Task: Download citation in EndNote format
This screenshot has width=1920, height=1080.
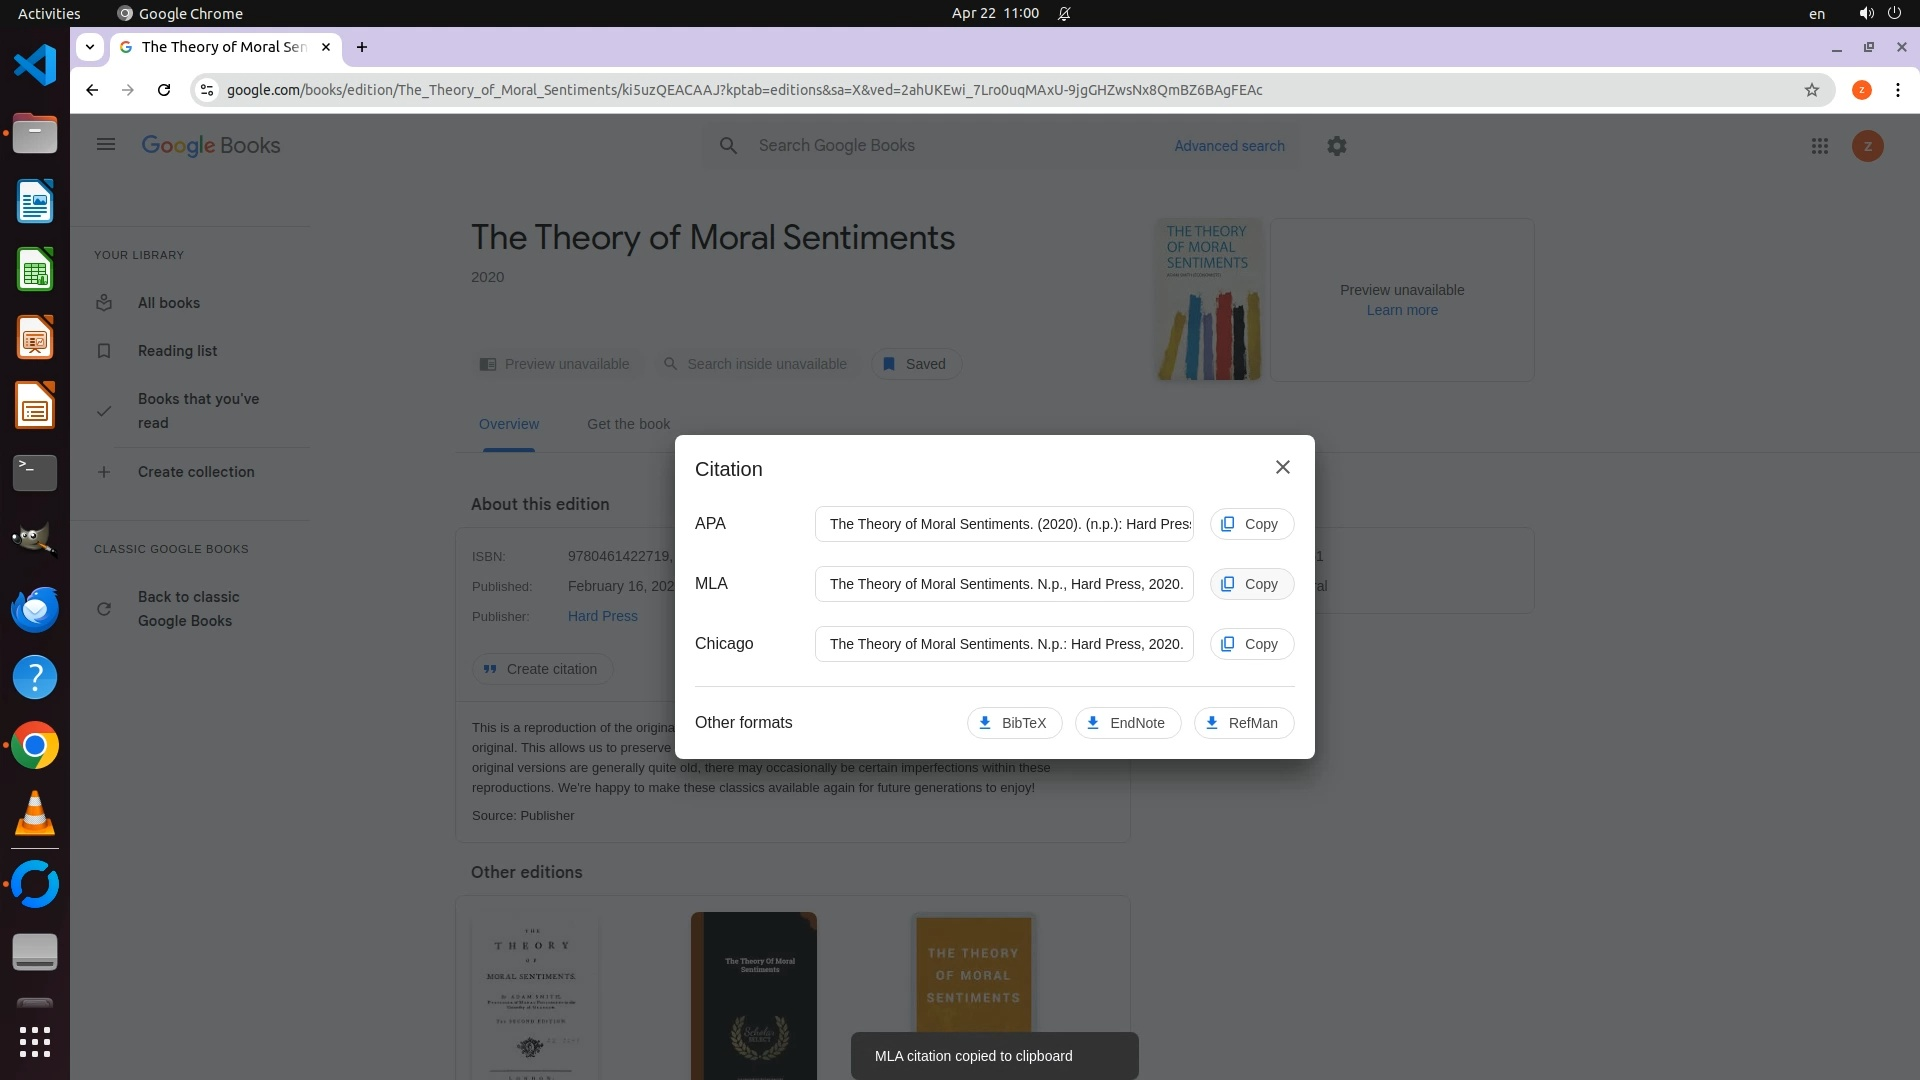Action: [1127, 723]
